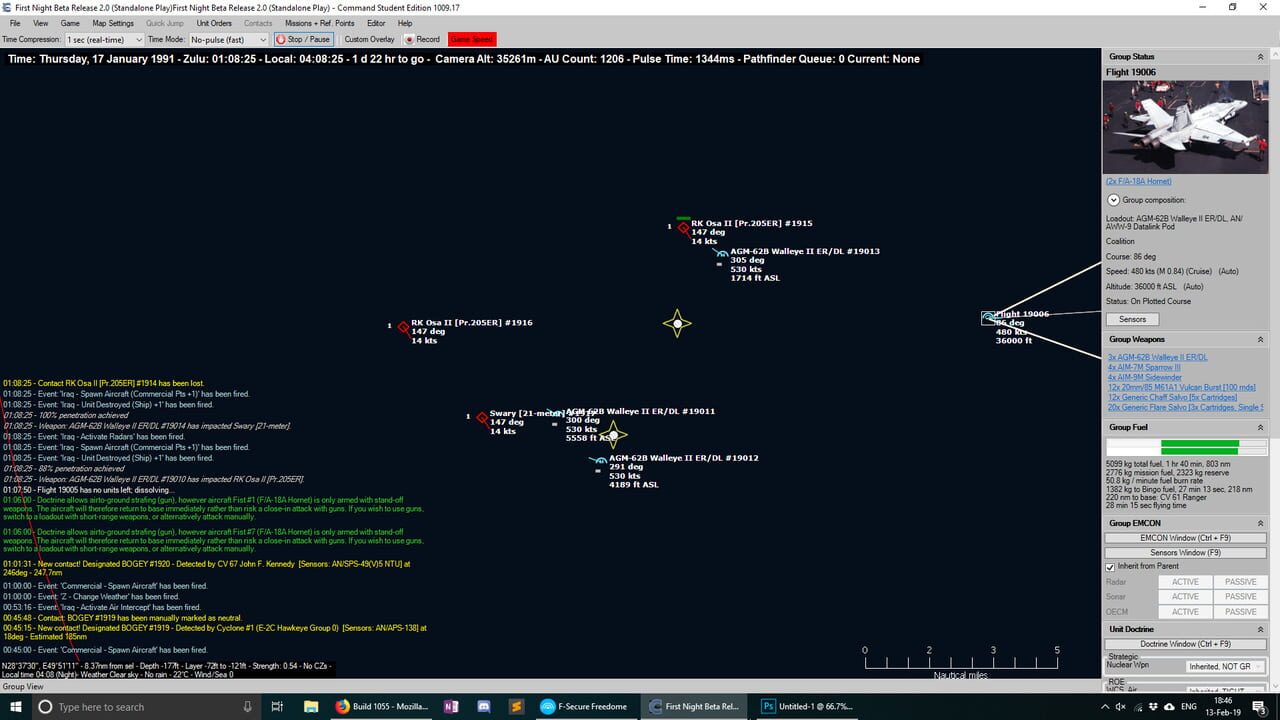
Task: Click the Game Speed red indicator
Action: pyautogui.click(x=470, y=39)
